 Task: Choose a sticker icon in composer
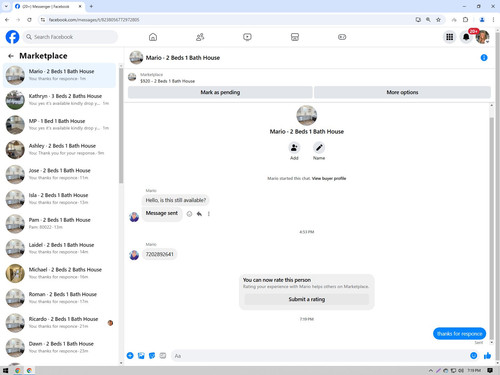[152, 356]
